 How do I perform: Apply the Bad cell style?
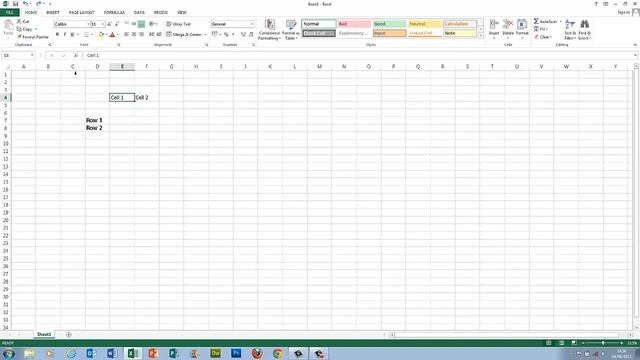click(x=354, y=24)
